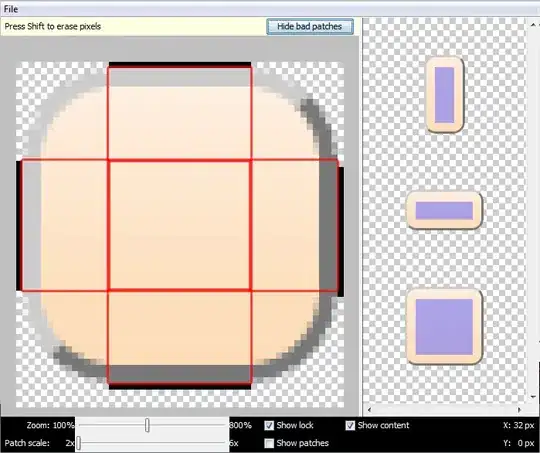
Task: Click the preview horizontal scroll left arrow
Action: [370, 410]
